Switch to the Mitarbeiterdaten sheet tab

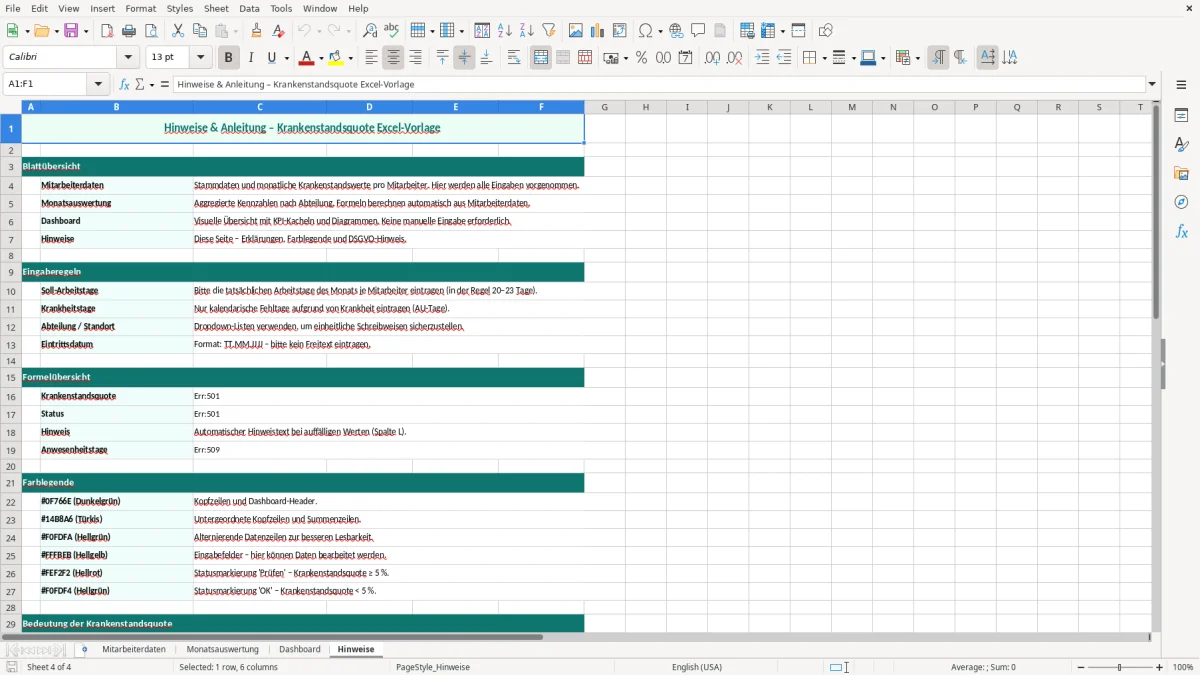(134, 649)
